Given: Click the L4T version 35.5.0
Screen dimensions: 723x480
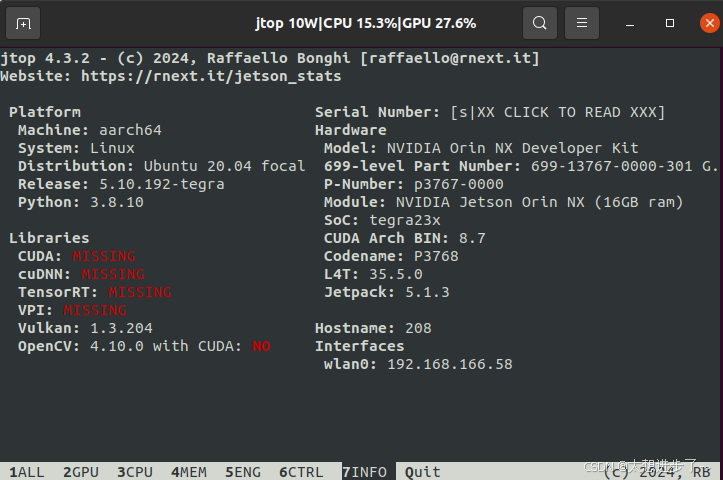Looking at the screenshot, I should [396, 274].
